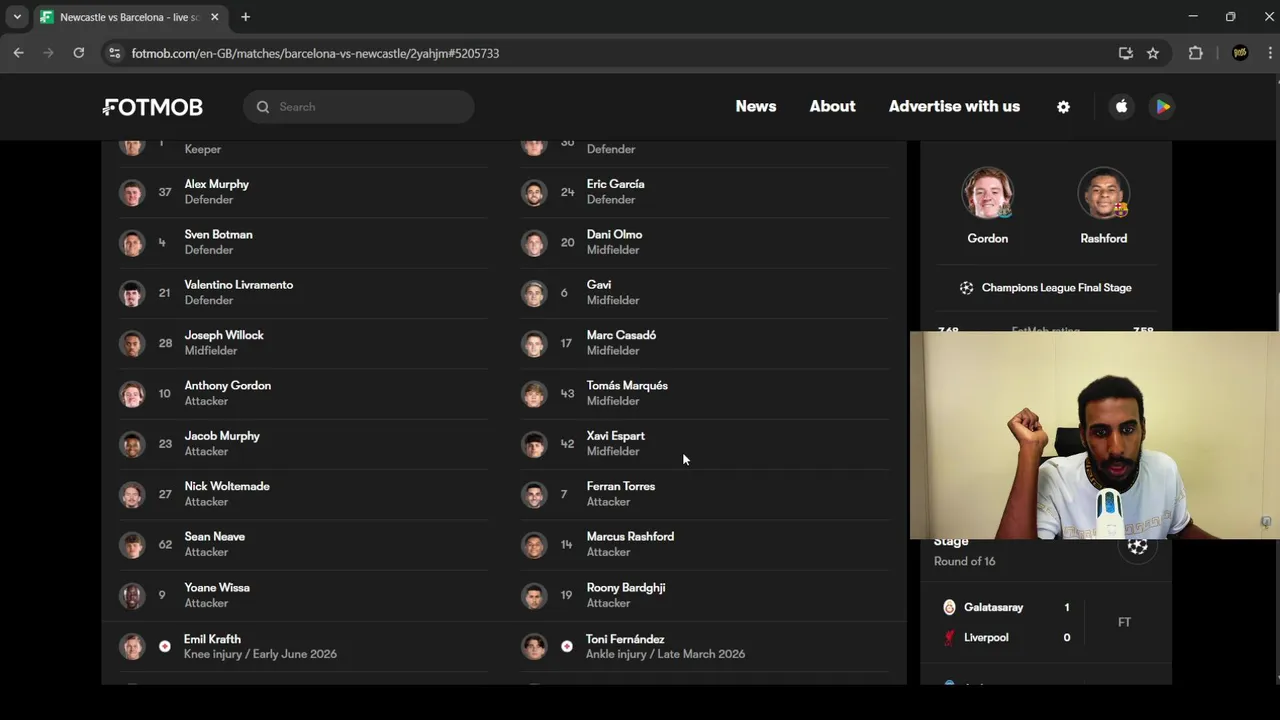Select Roony Bardghji in the squad list
This screenshot has width=1280, height=720.
click(x=706, y=595)
